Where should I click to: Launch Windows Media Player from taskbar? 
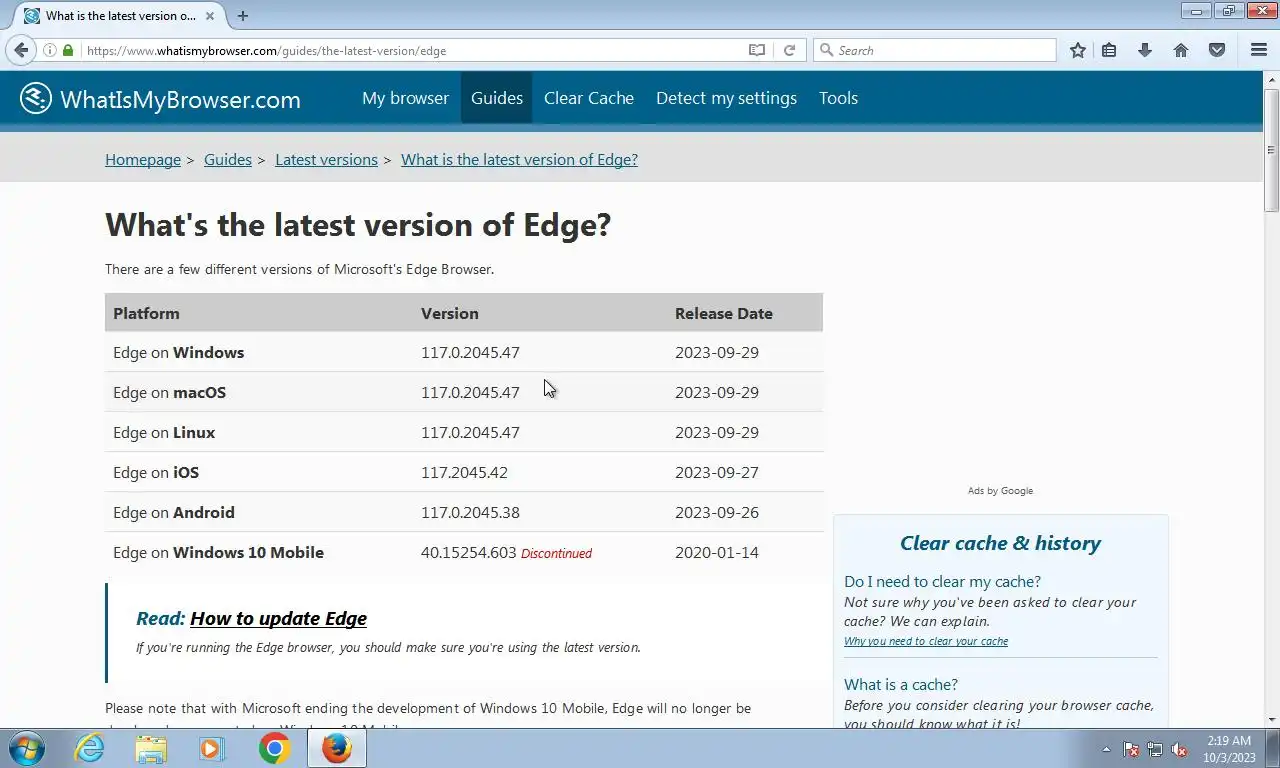click(212, 748)
